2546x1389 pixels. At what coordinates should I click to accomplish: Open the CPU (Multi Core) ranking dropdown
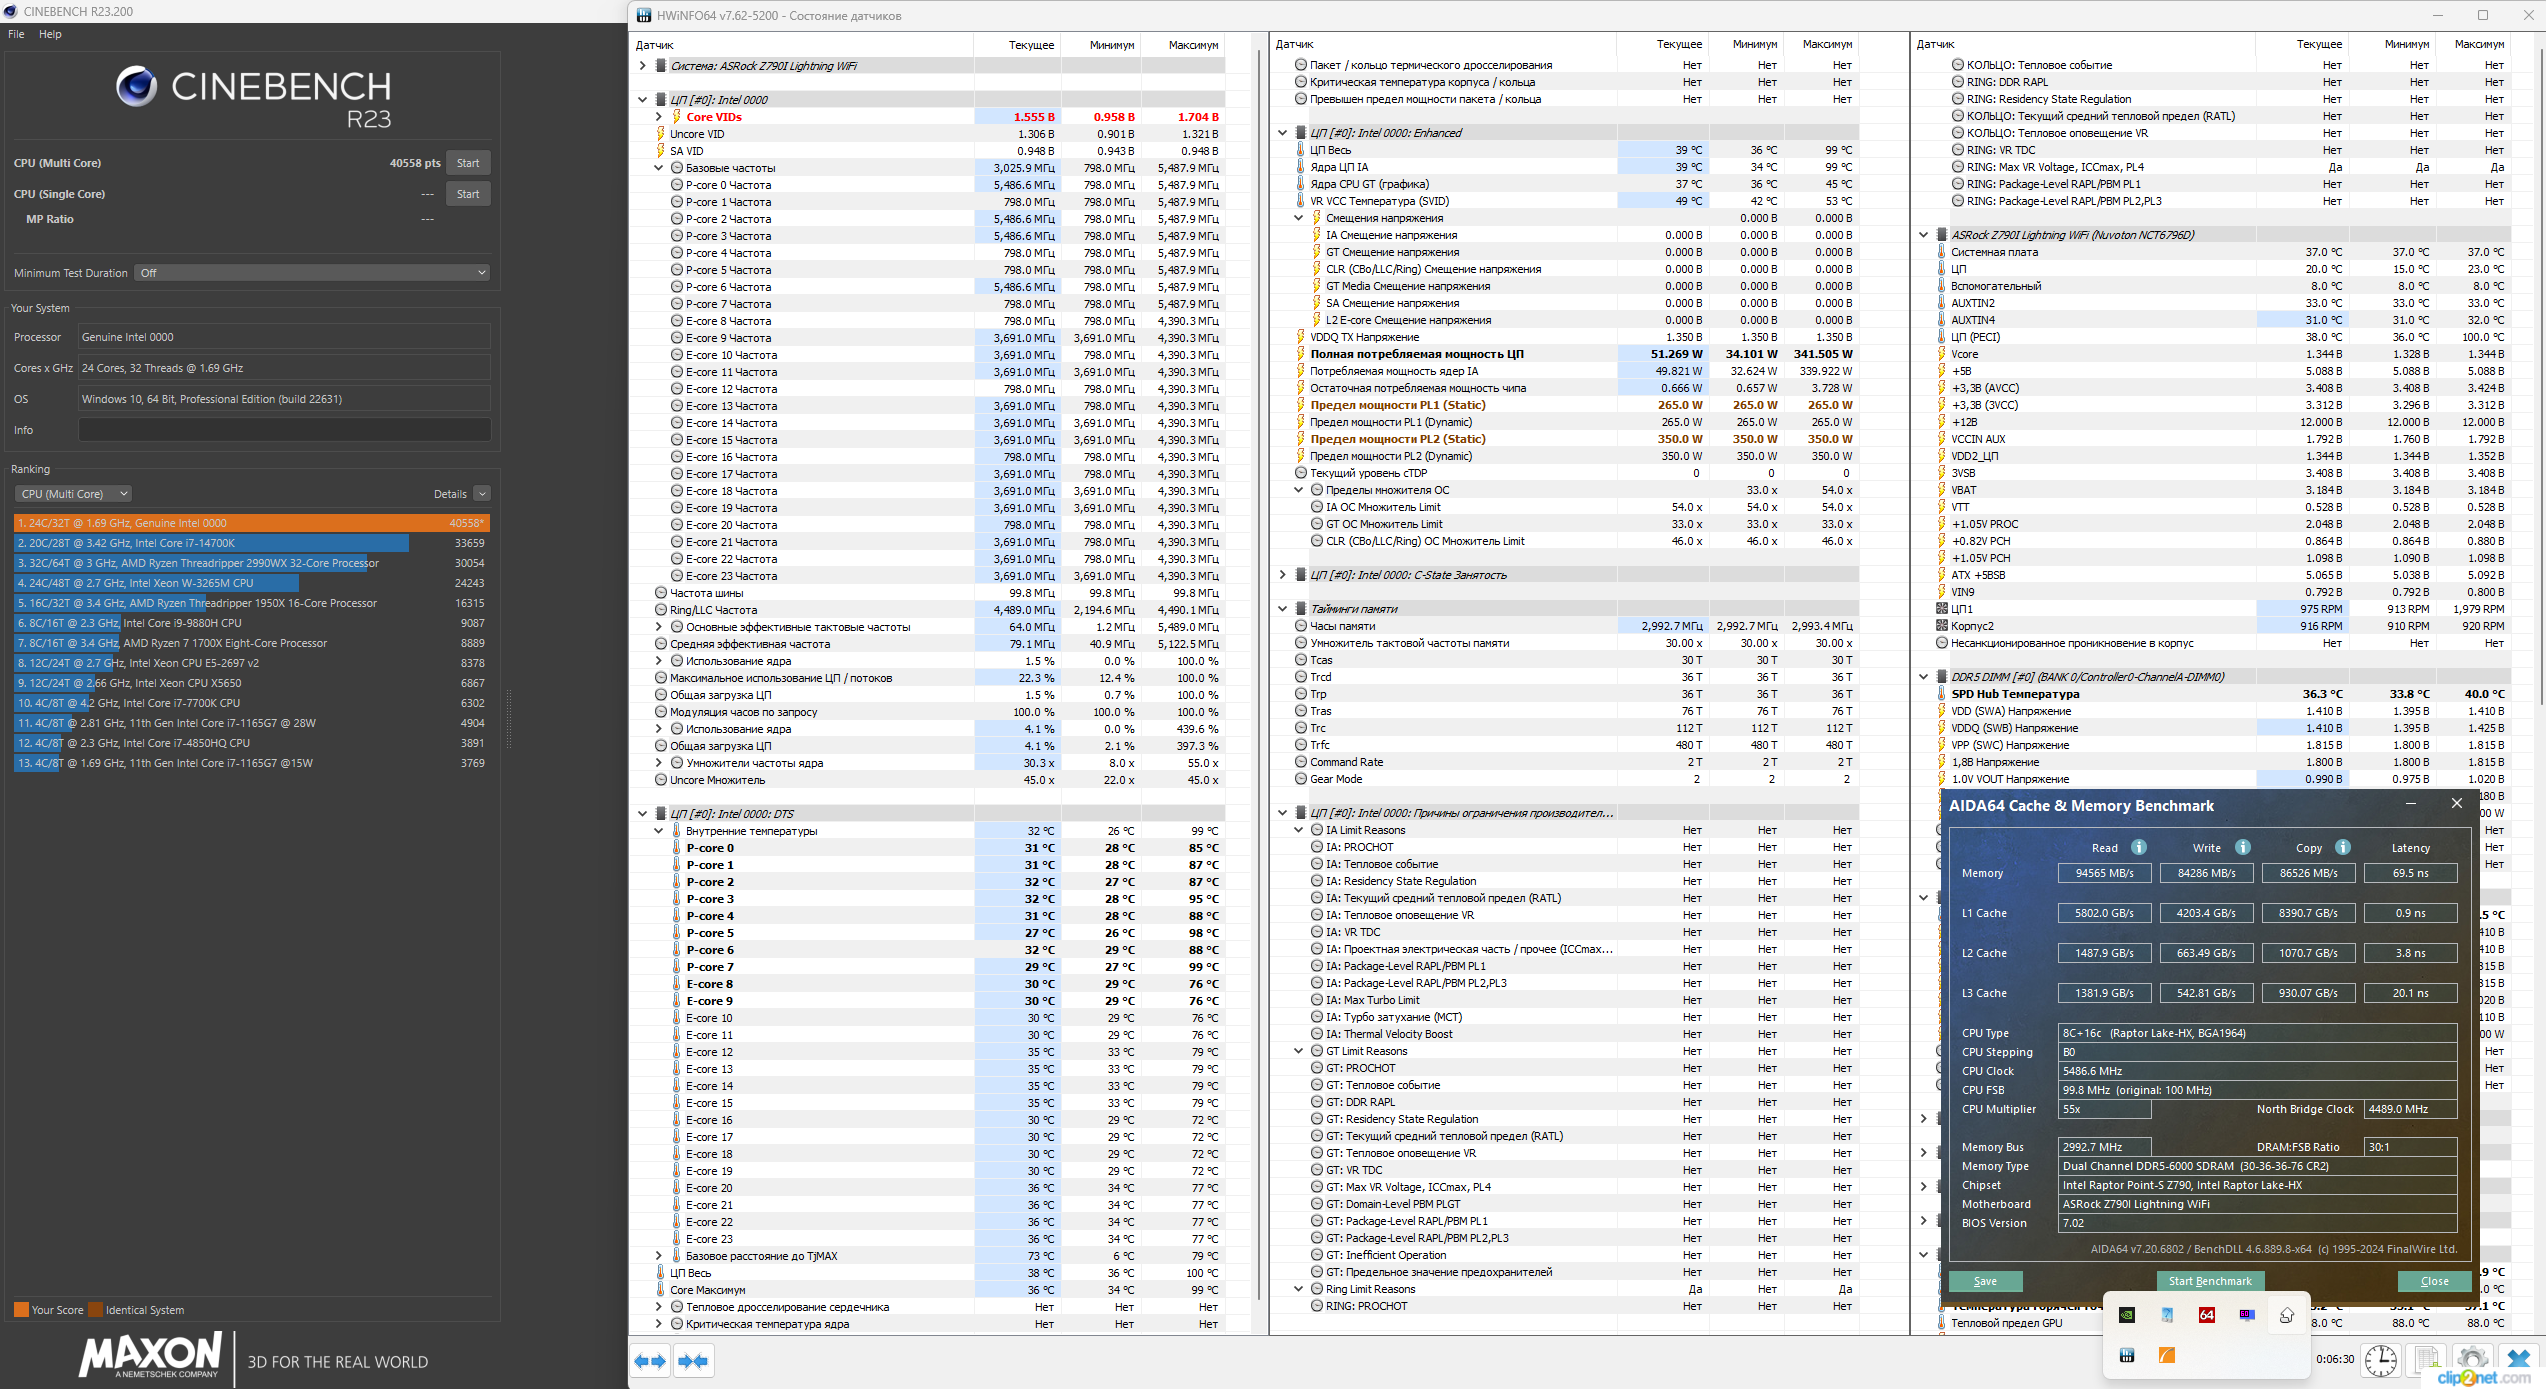point(73,494)
